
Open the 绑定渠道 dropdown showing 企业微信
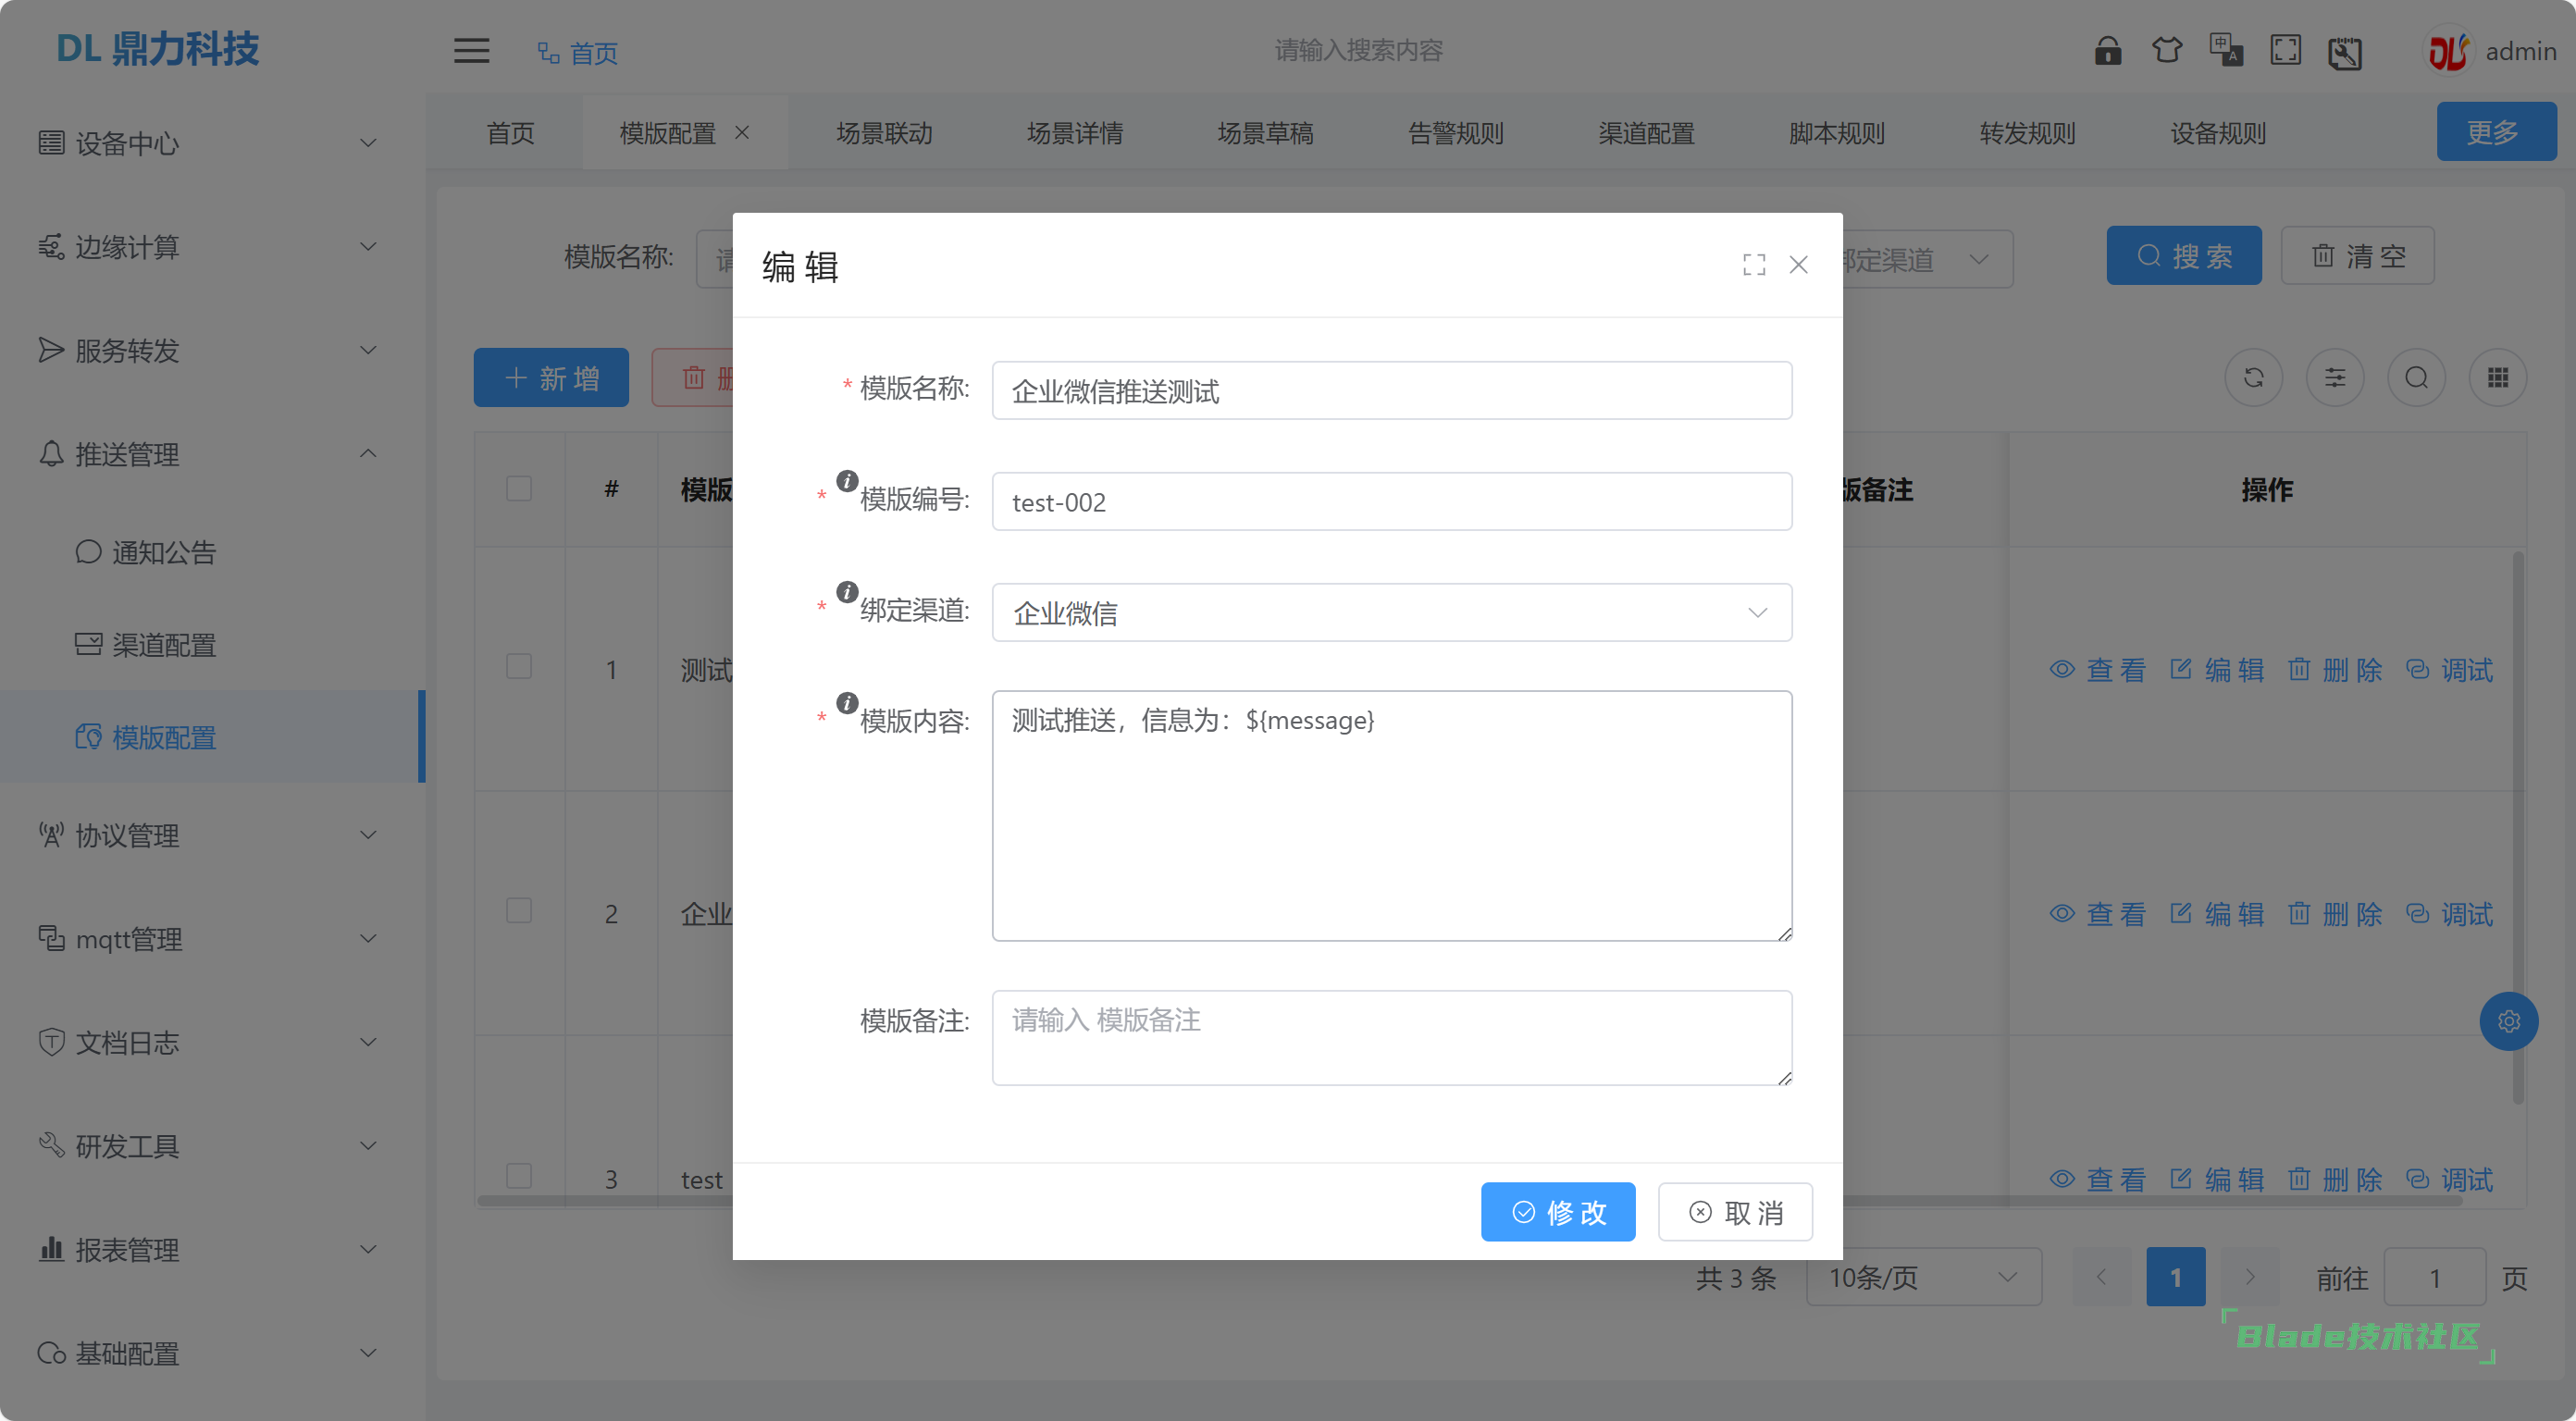pos(1391,613)
